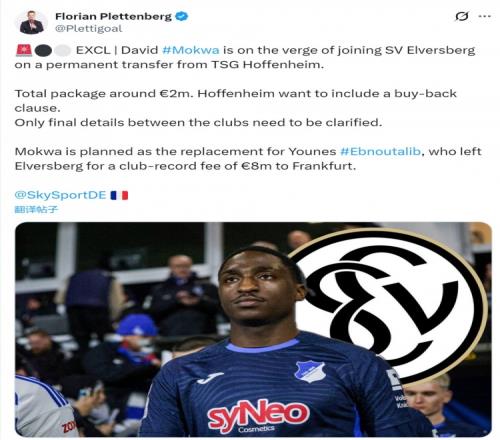Click the Florian Plettenberg display name
The height and width of the screenshot is (440, 500).
113,16
